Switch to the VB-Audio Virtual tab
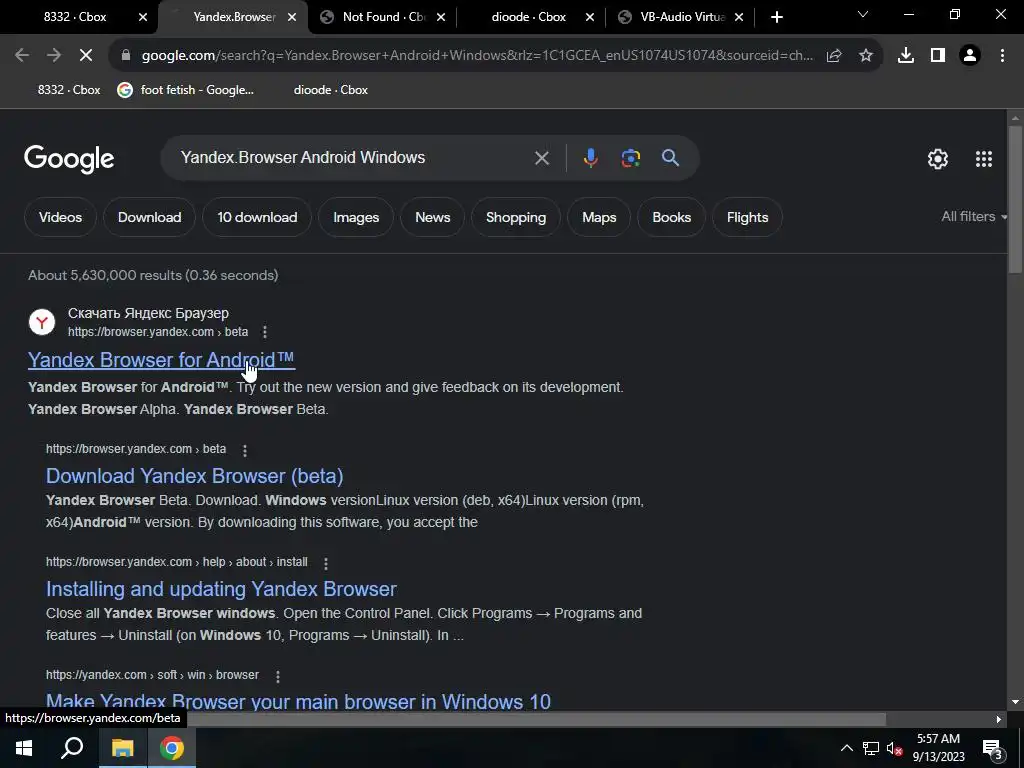This screenshot has width=1024, height=768. (x=681, y=17)
